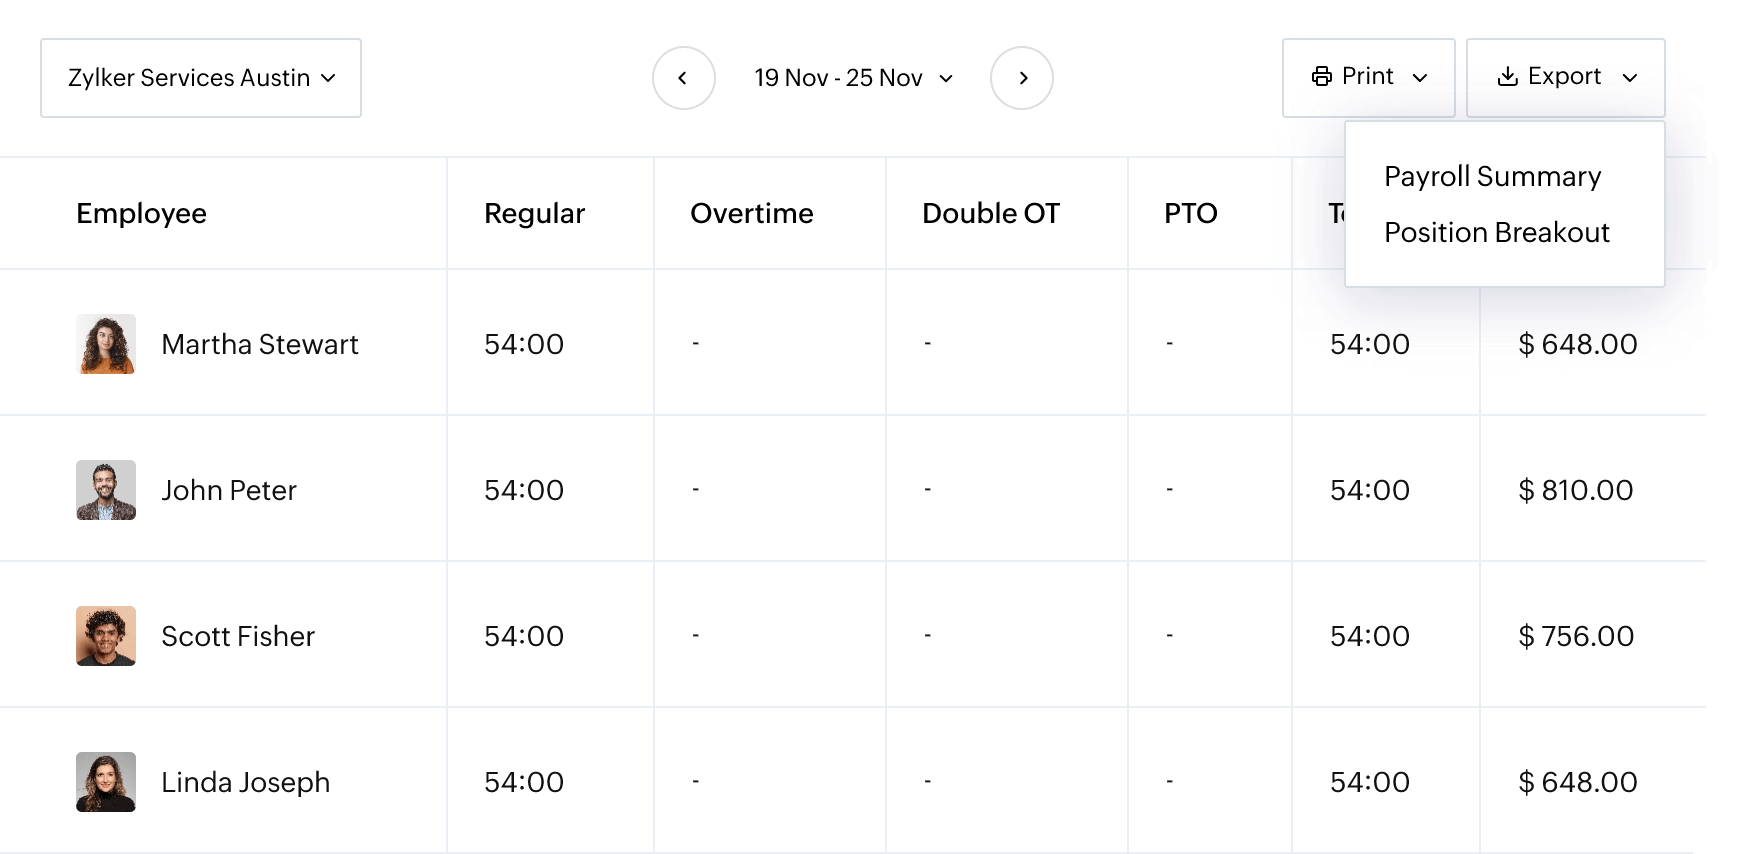Click the Employee column header
Screen dimensions: 1756x854
pos(141,213)
